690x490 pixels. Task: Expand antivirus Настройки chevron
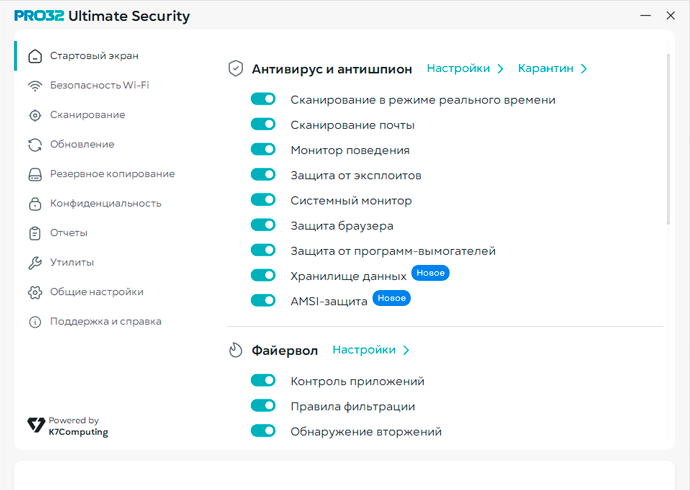500,69
